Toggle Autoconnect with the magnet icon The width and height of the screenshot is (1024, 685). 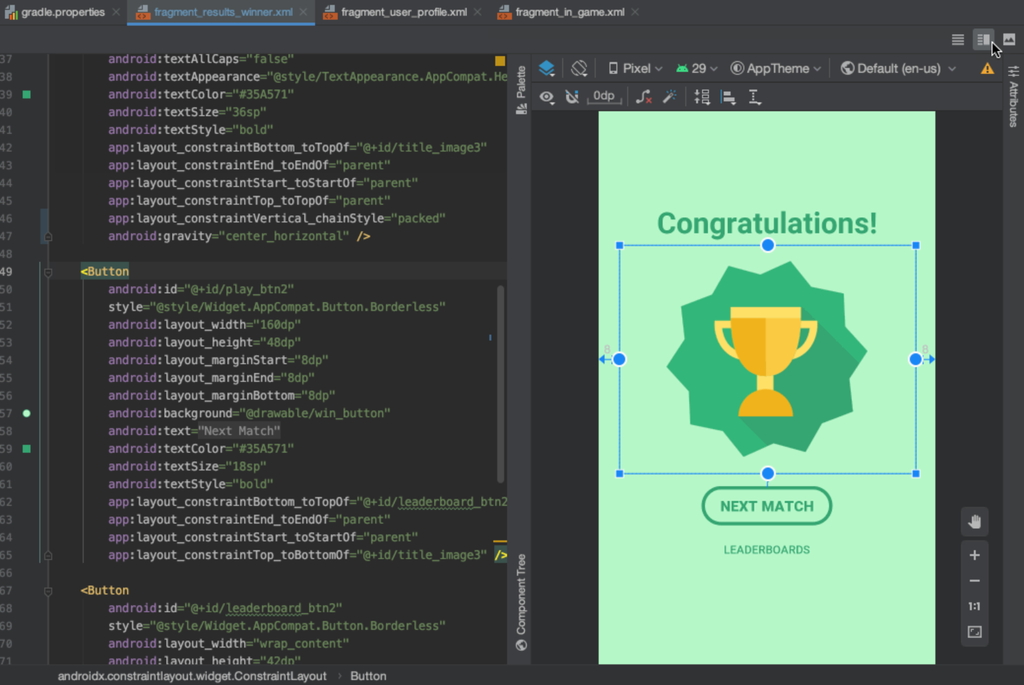tap(574, 97)
